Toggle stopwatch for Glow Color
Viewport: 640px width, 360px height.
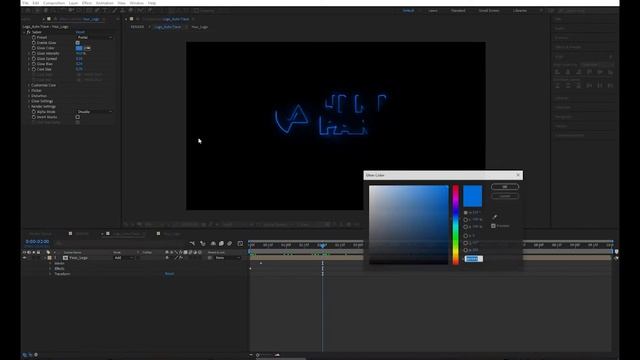point(34,48)
